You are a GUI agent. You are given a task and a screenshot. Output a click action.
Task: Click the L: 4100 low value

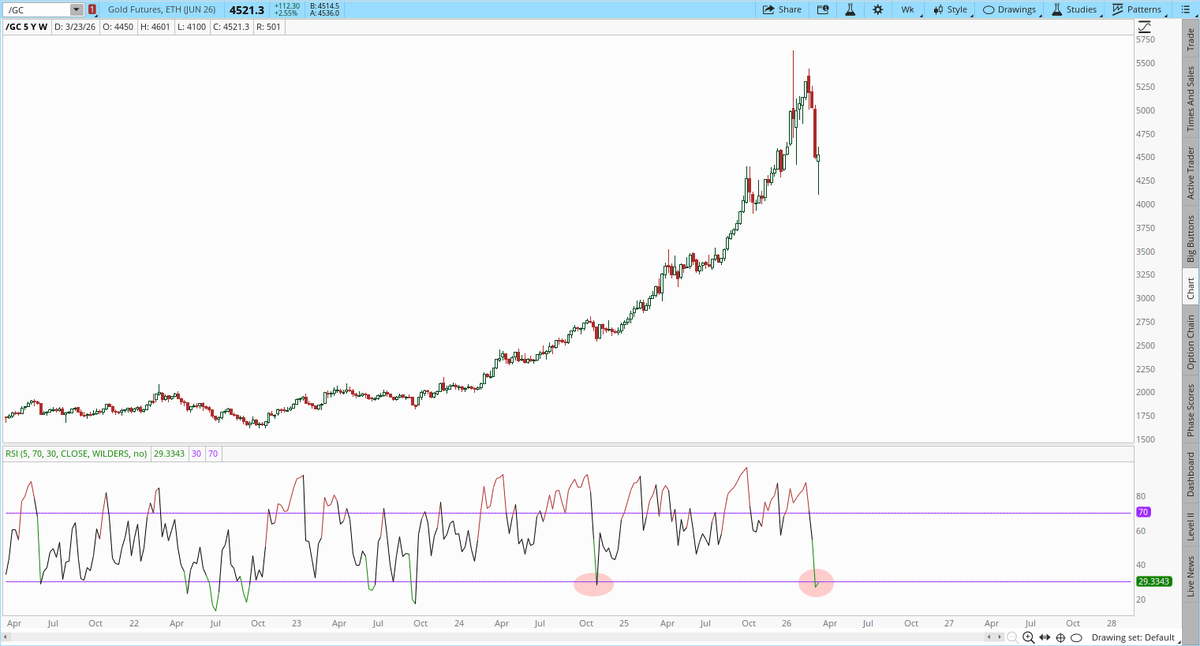(x=190, y=27)
